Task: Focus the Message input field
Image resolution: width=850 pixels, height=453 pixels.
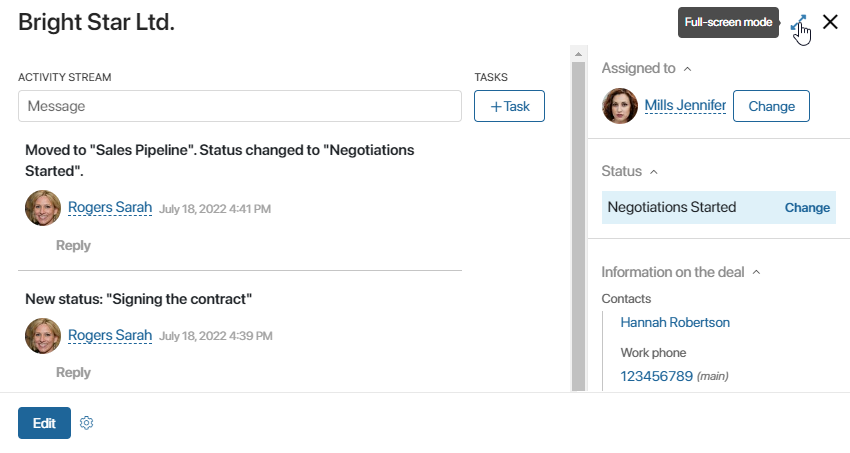Action: tap(240, 106)
